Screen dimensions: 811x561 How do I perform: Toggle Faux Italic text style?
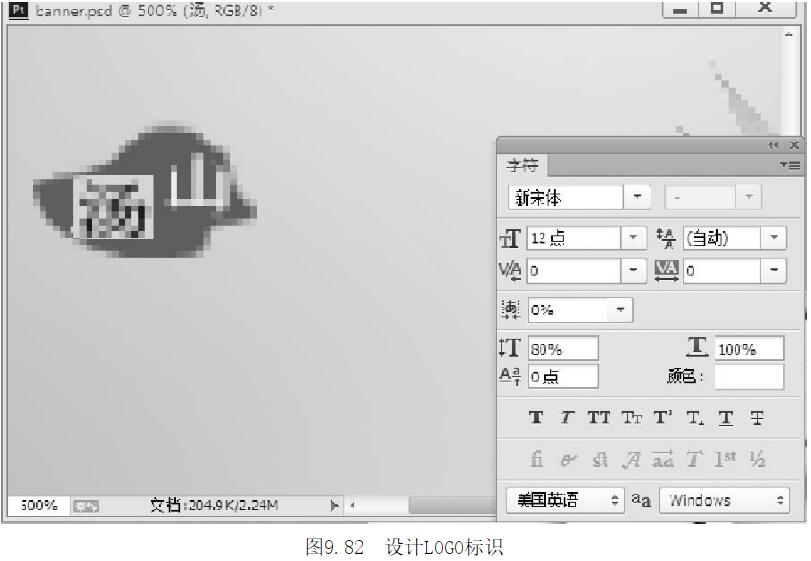tap(567, 417)
